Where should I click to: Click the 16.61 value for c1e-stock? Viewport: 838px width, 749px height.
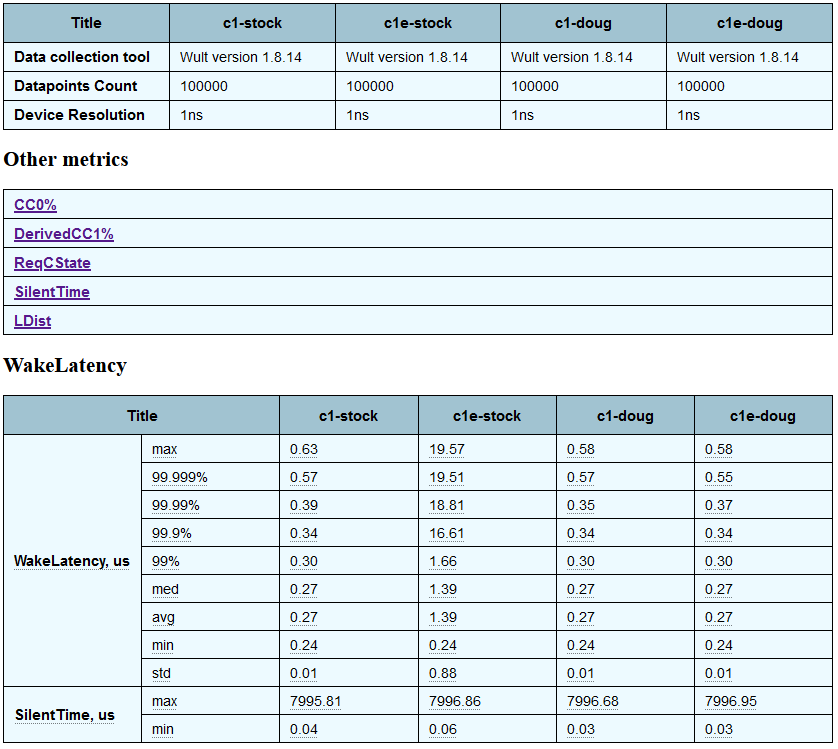446,533
